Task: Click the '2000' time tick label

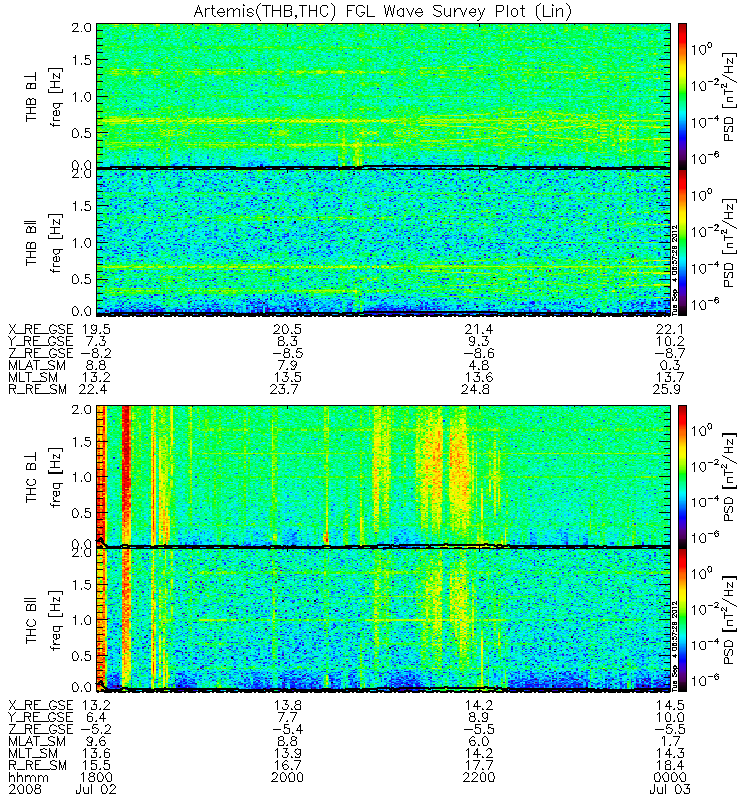Action: [x=288, y=778]
